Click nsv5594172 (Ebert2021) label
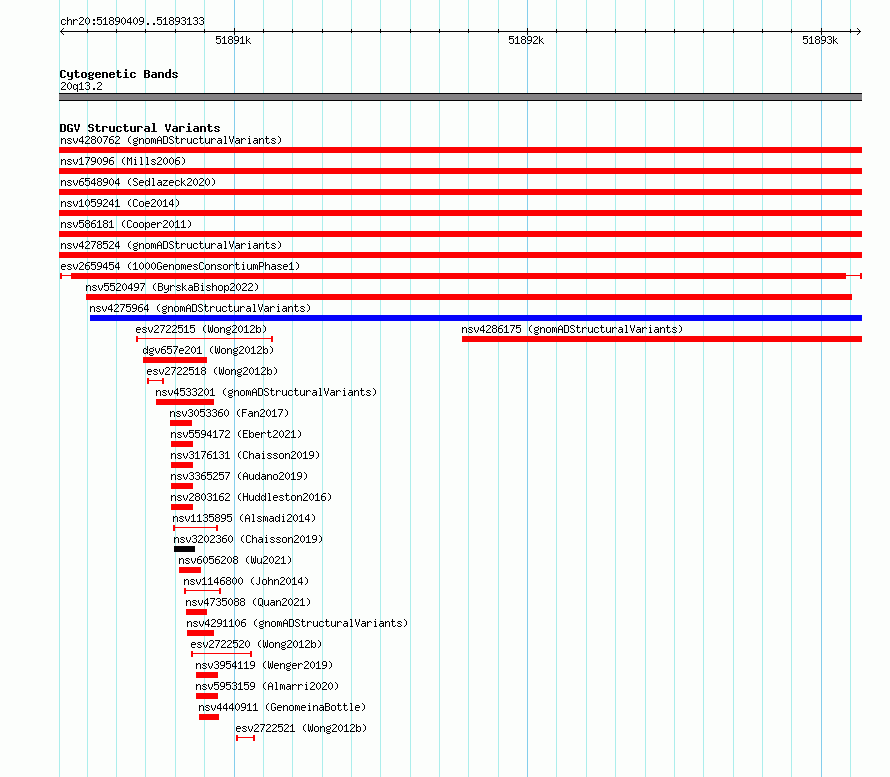The height and width of the screenshot is (777, 890). click(x=236, y=434)
